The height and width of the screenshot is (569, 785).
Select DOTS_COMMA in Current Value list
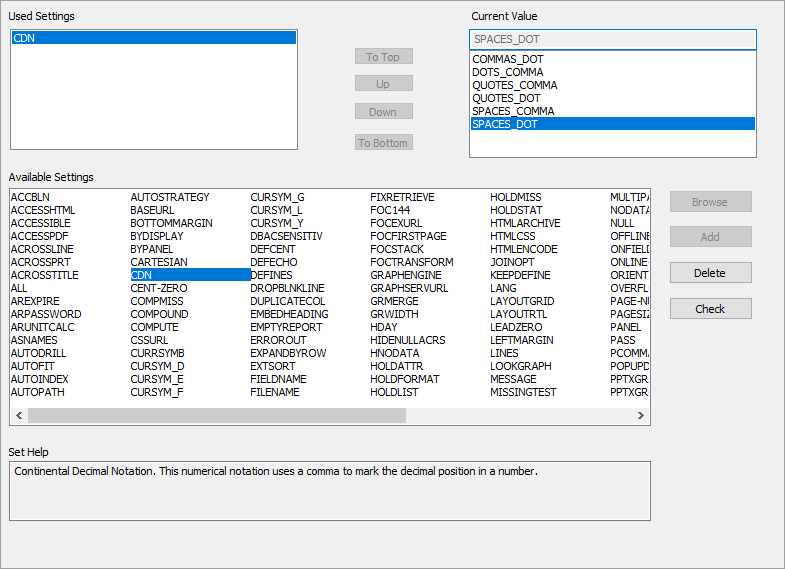click(x=508, y=72)
